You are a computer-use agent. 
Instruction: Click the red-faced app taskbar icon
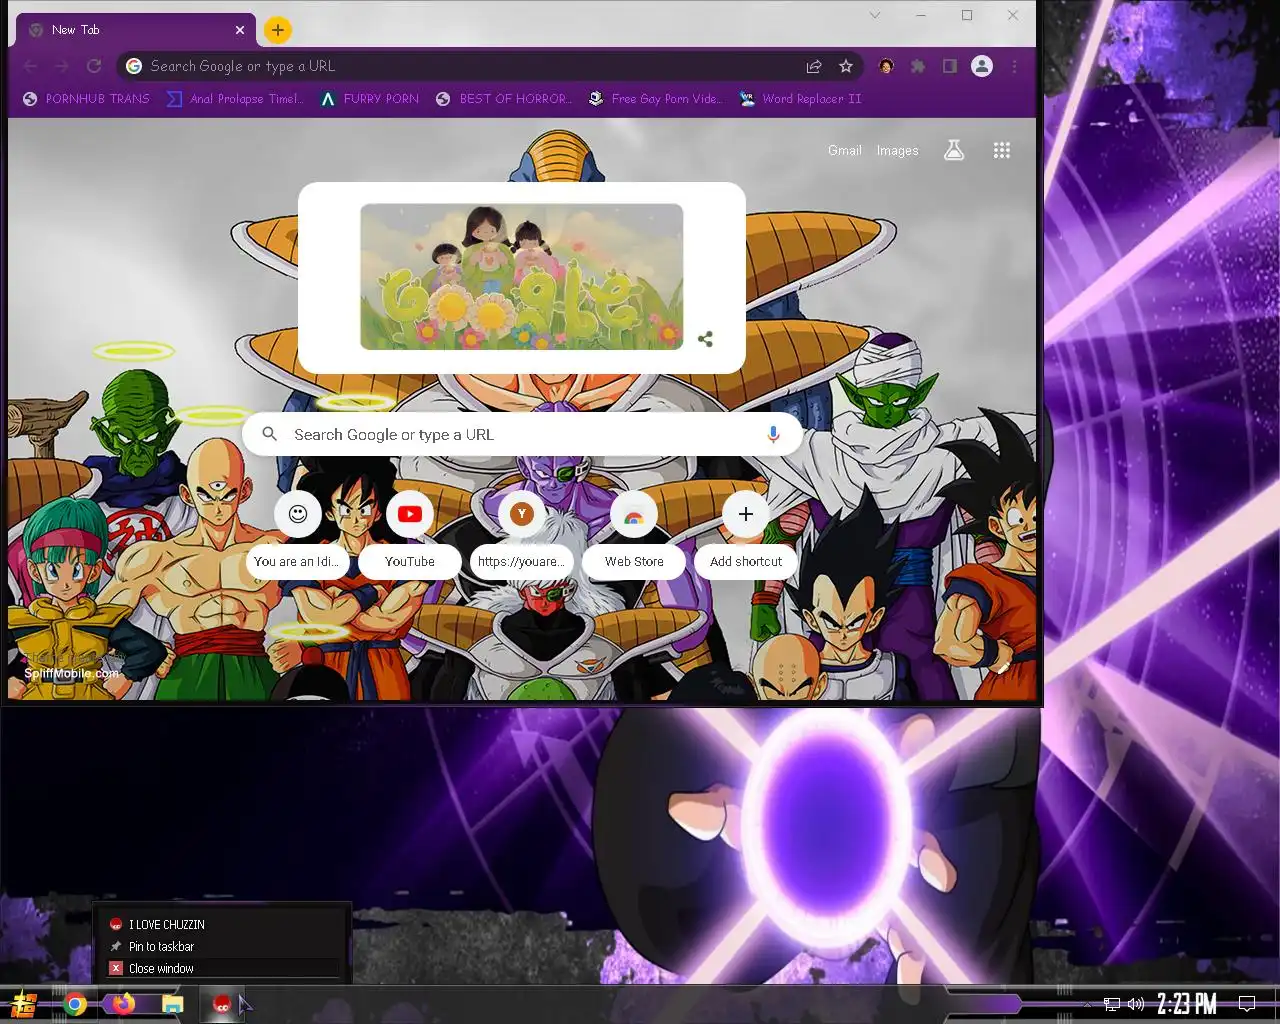tap(222, 1004)
